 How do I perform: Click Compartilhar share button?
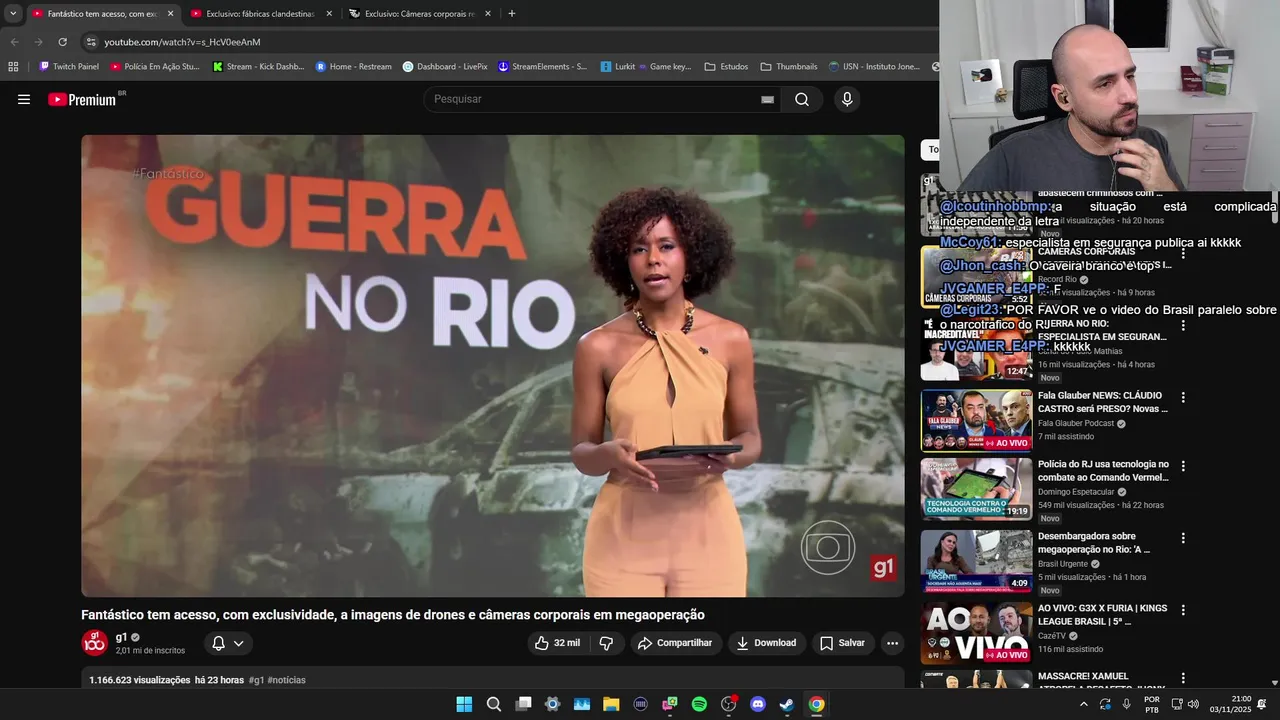(x=676, y=643)
